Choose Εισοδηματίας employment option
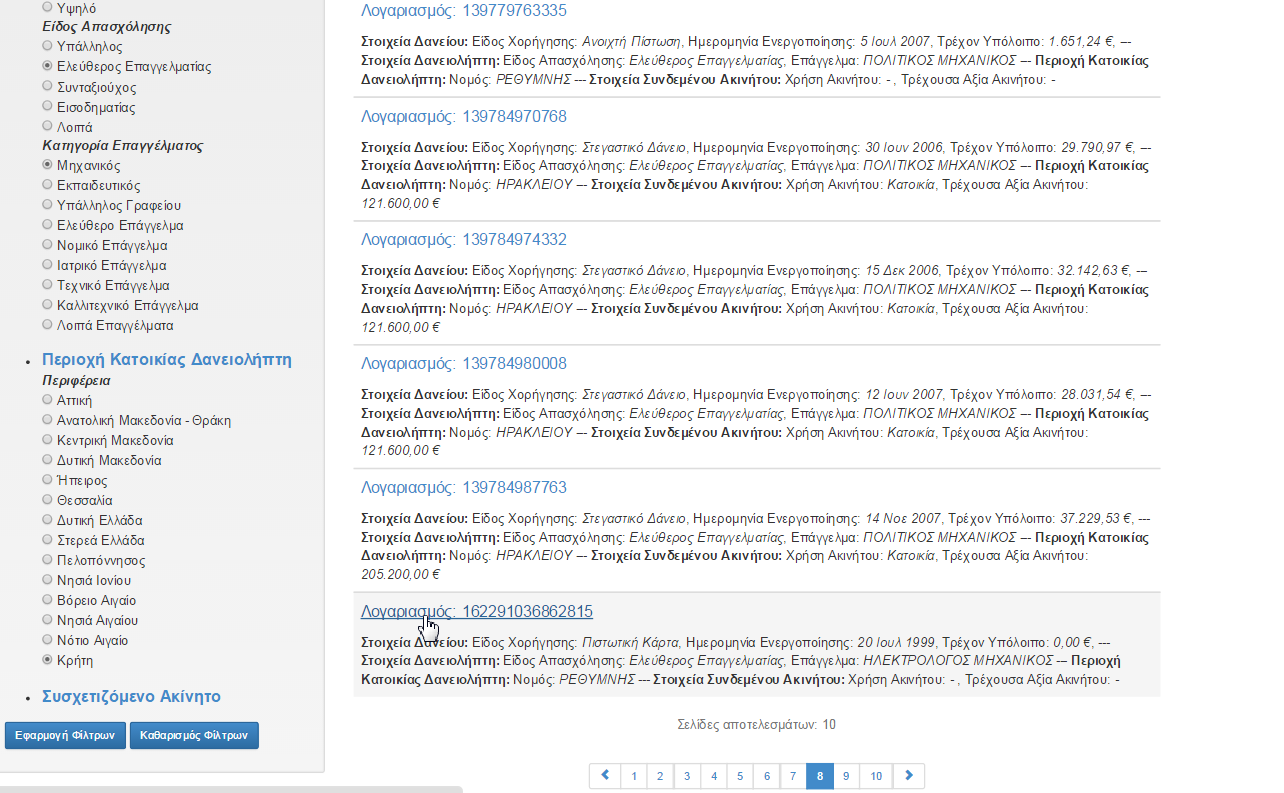The height and width of the screenshot is (793, 1284). pos(48,106)
